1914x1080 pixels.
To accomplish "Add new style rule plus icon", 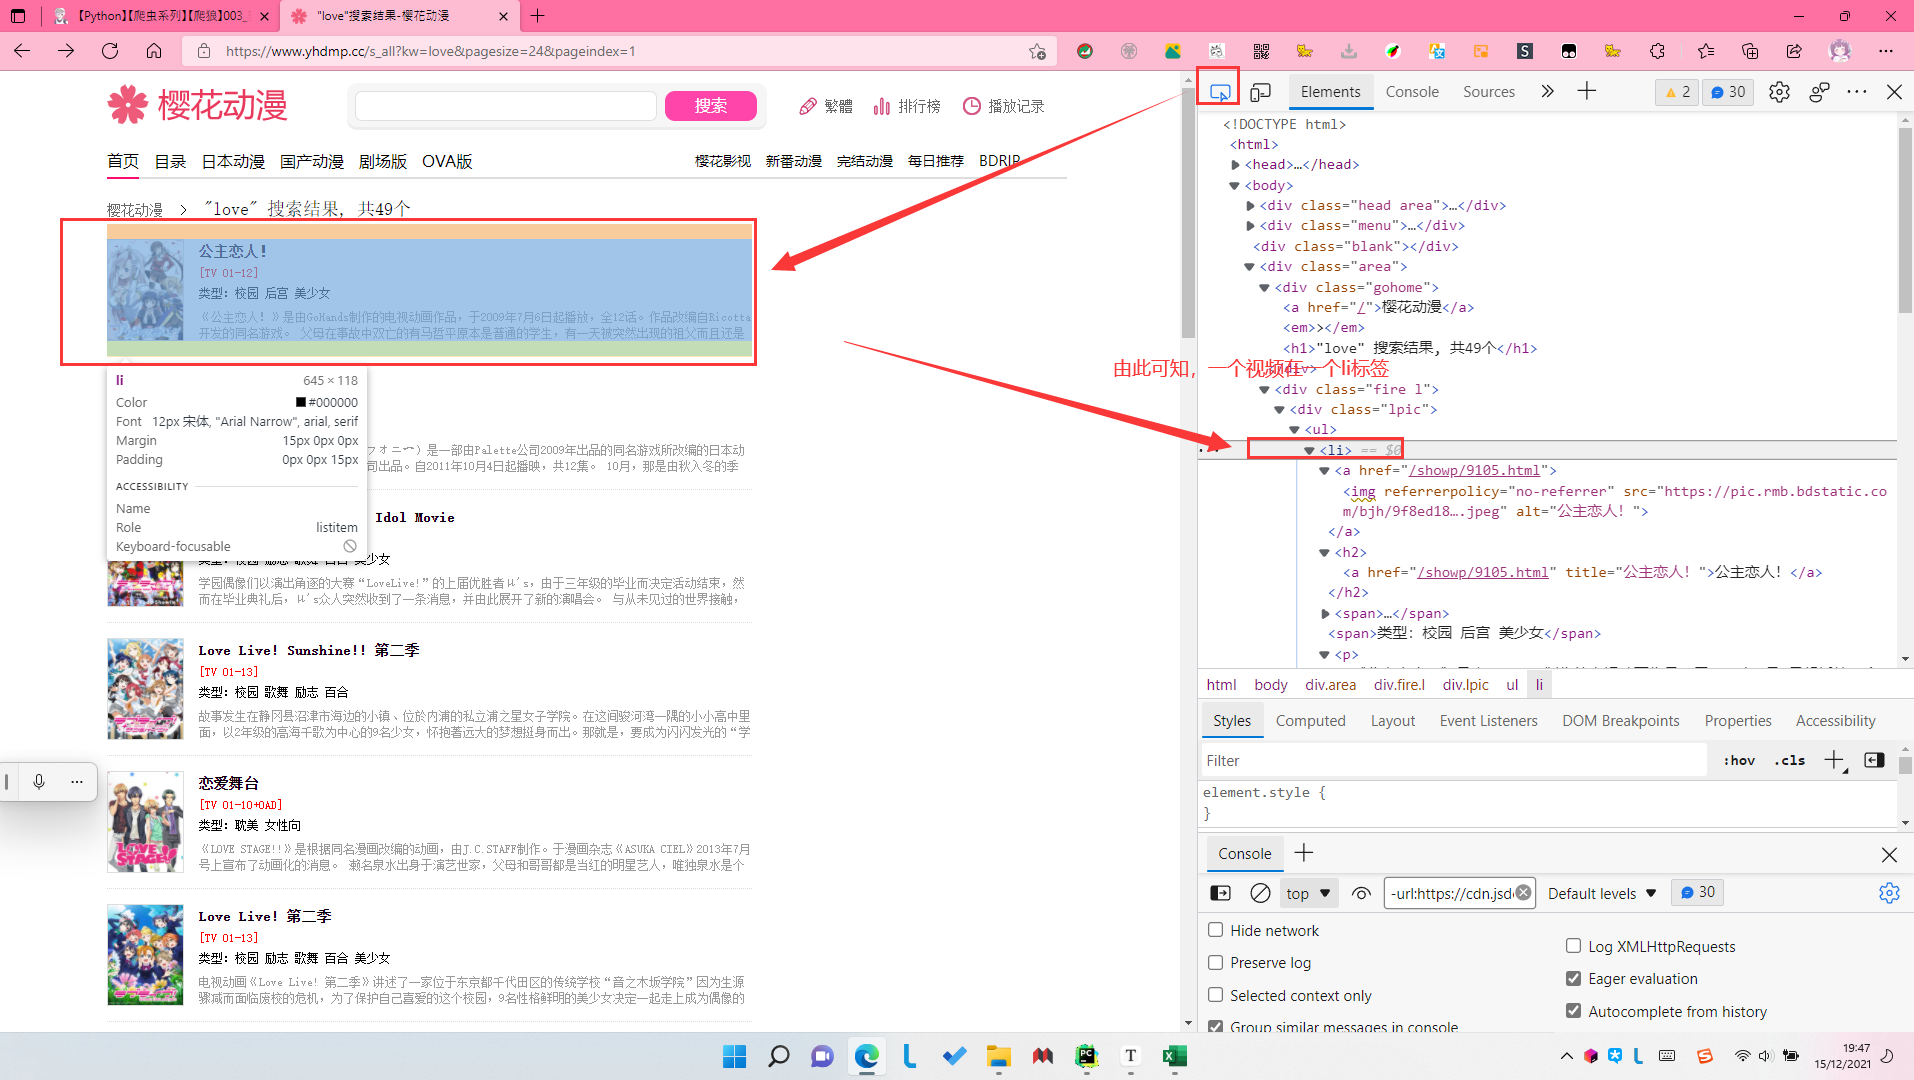I will point(1834,761).
